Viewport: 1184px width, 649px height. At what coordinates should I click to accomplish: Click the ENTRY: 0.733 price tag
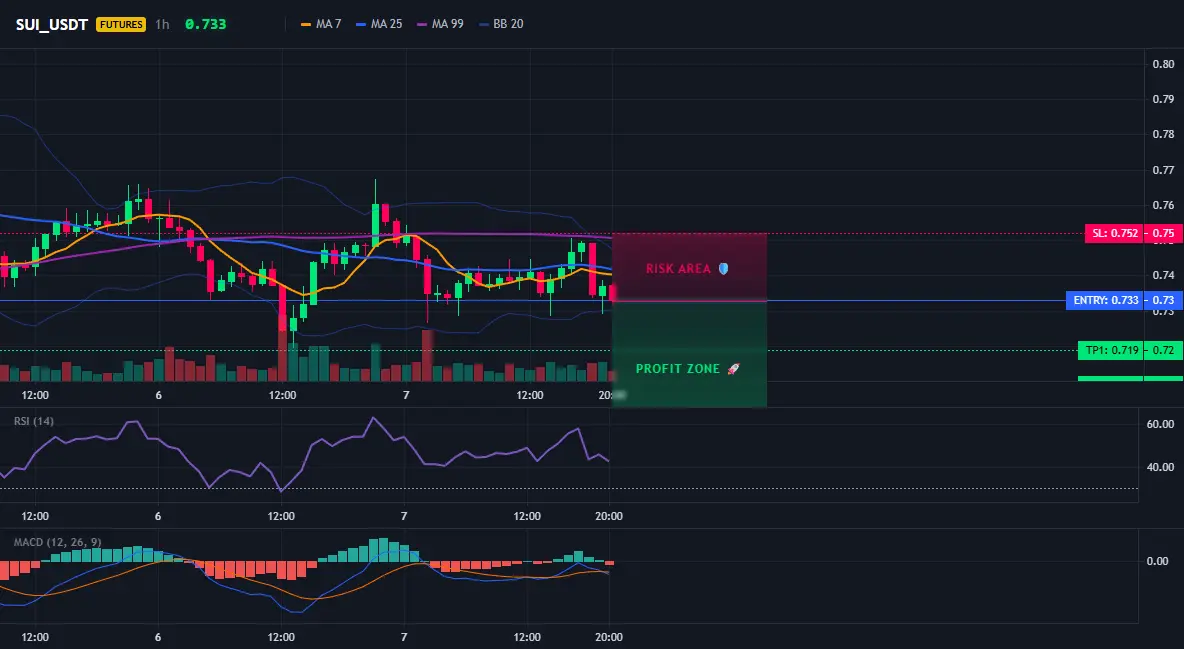1105,300
